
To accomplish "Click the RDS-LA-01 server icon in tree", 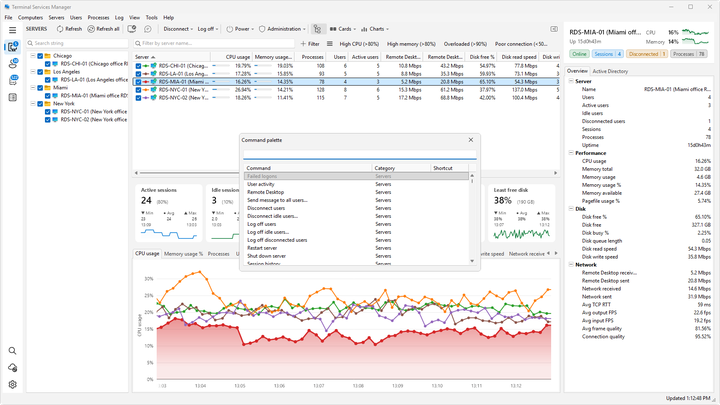I will (x=55, y=79).
